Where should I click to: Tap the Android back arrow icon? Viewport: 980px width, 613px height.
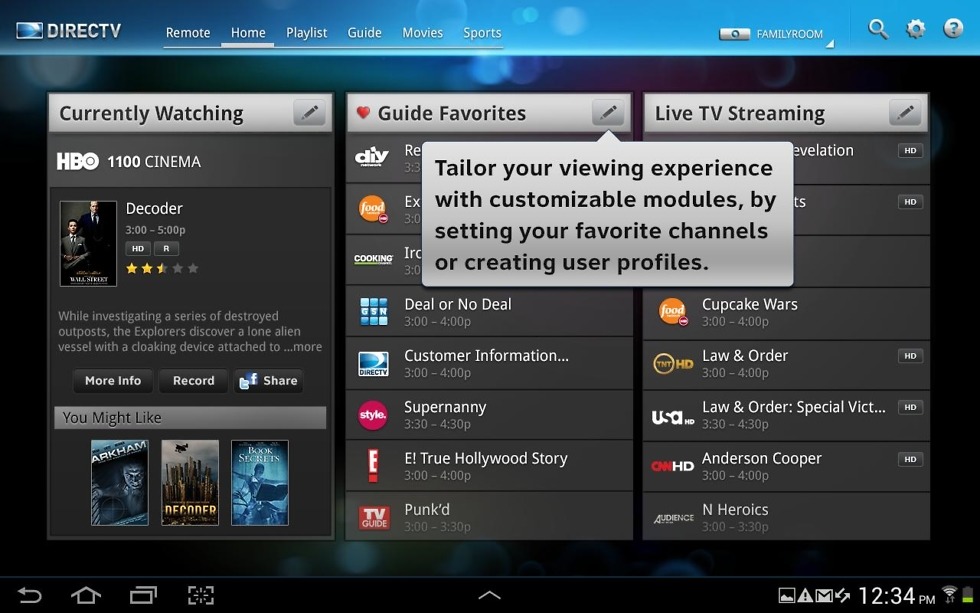point(30,595)
